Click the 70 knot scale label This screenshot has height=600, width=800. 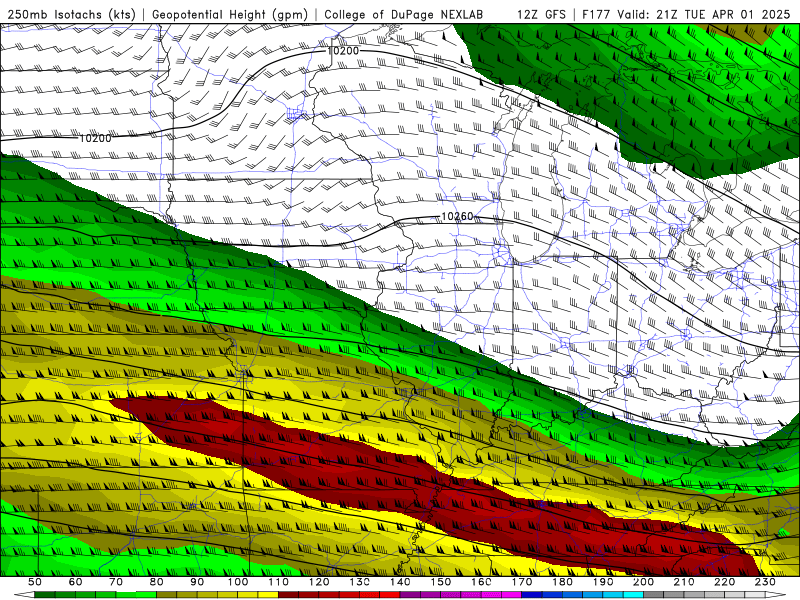[x=116, y=582]
